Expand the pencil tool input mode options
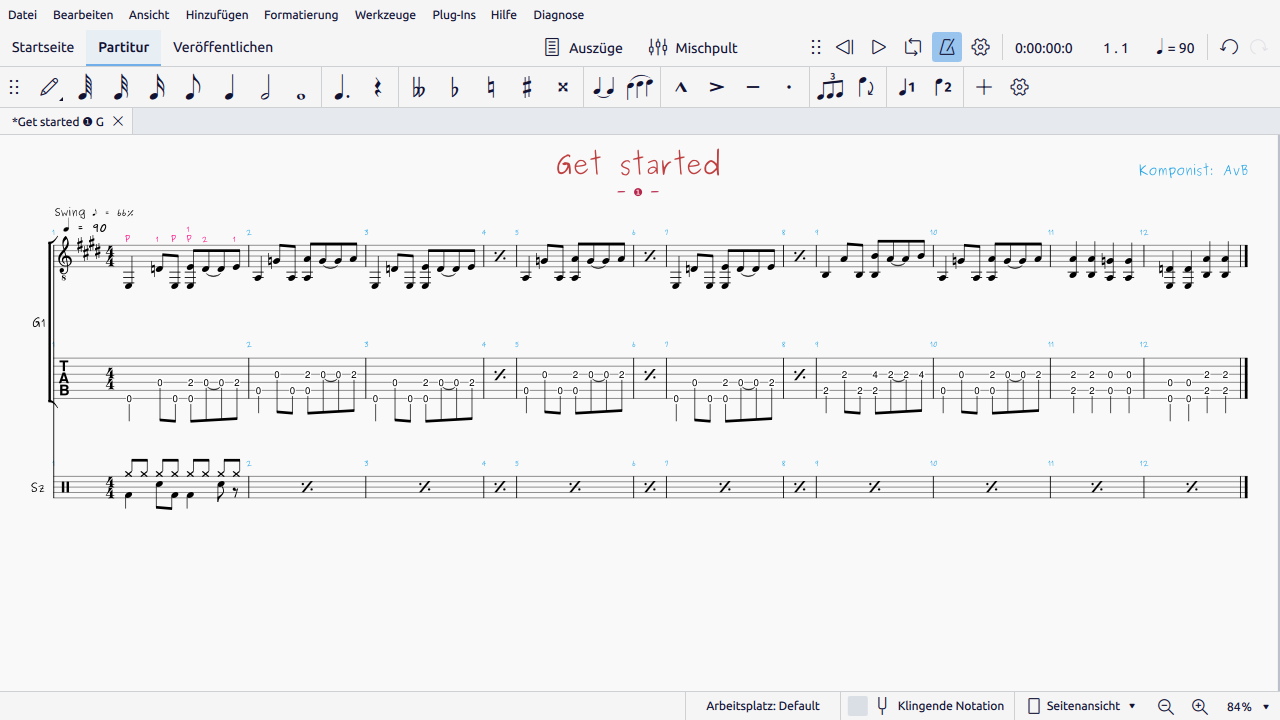This screenshot has height=720, width=1280. [62, 98]
